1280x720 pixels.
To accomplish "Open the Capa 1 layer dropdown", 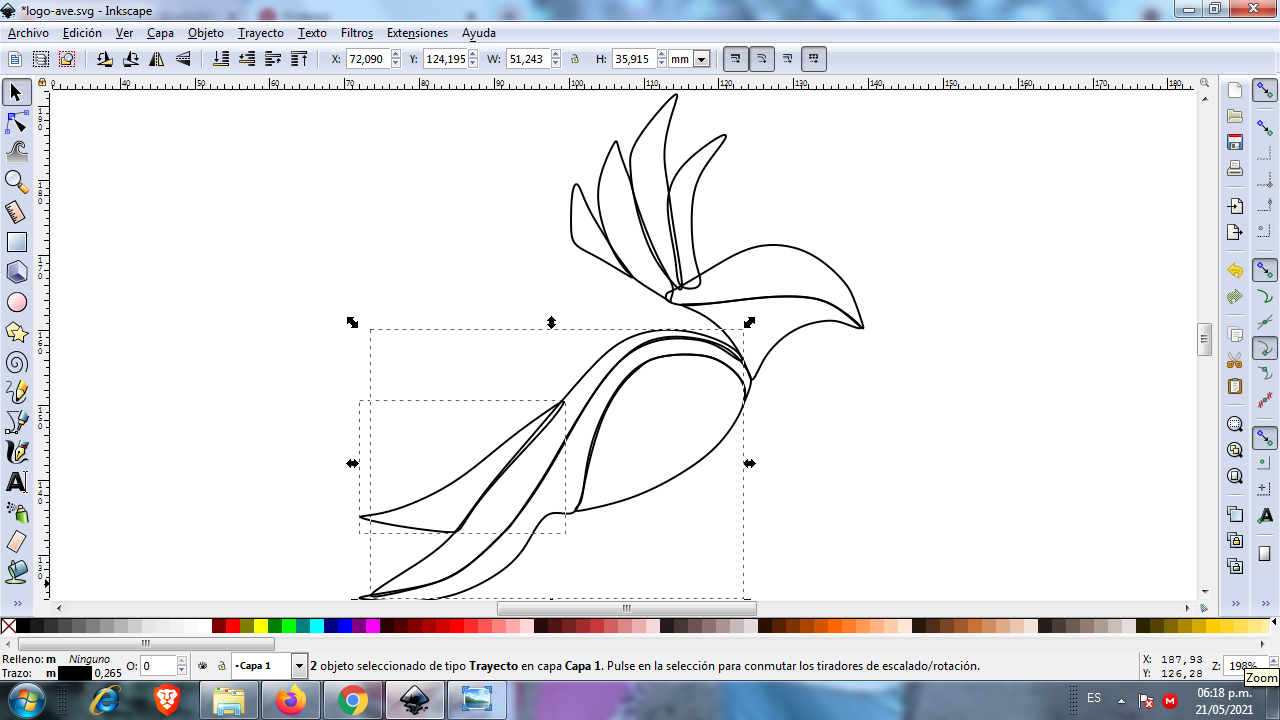I will 299,665.
